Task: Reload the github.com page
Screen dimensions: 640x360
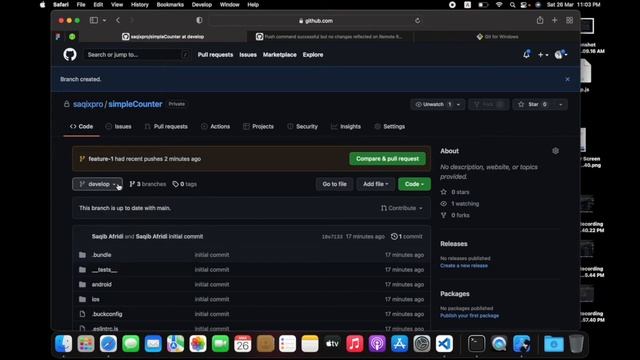Action: pyautogui.click(x=417, y=21)
